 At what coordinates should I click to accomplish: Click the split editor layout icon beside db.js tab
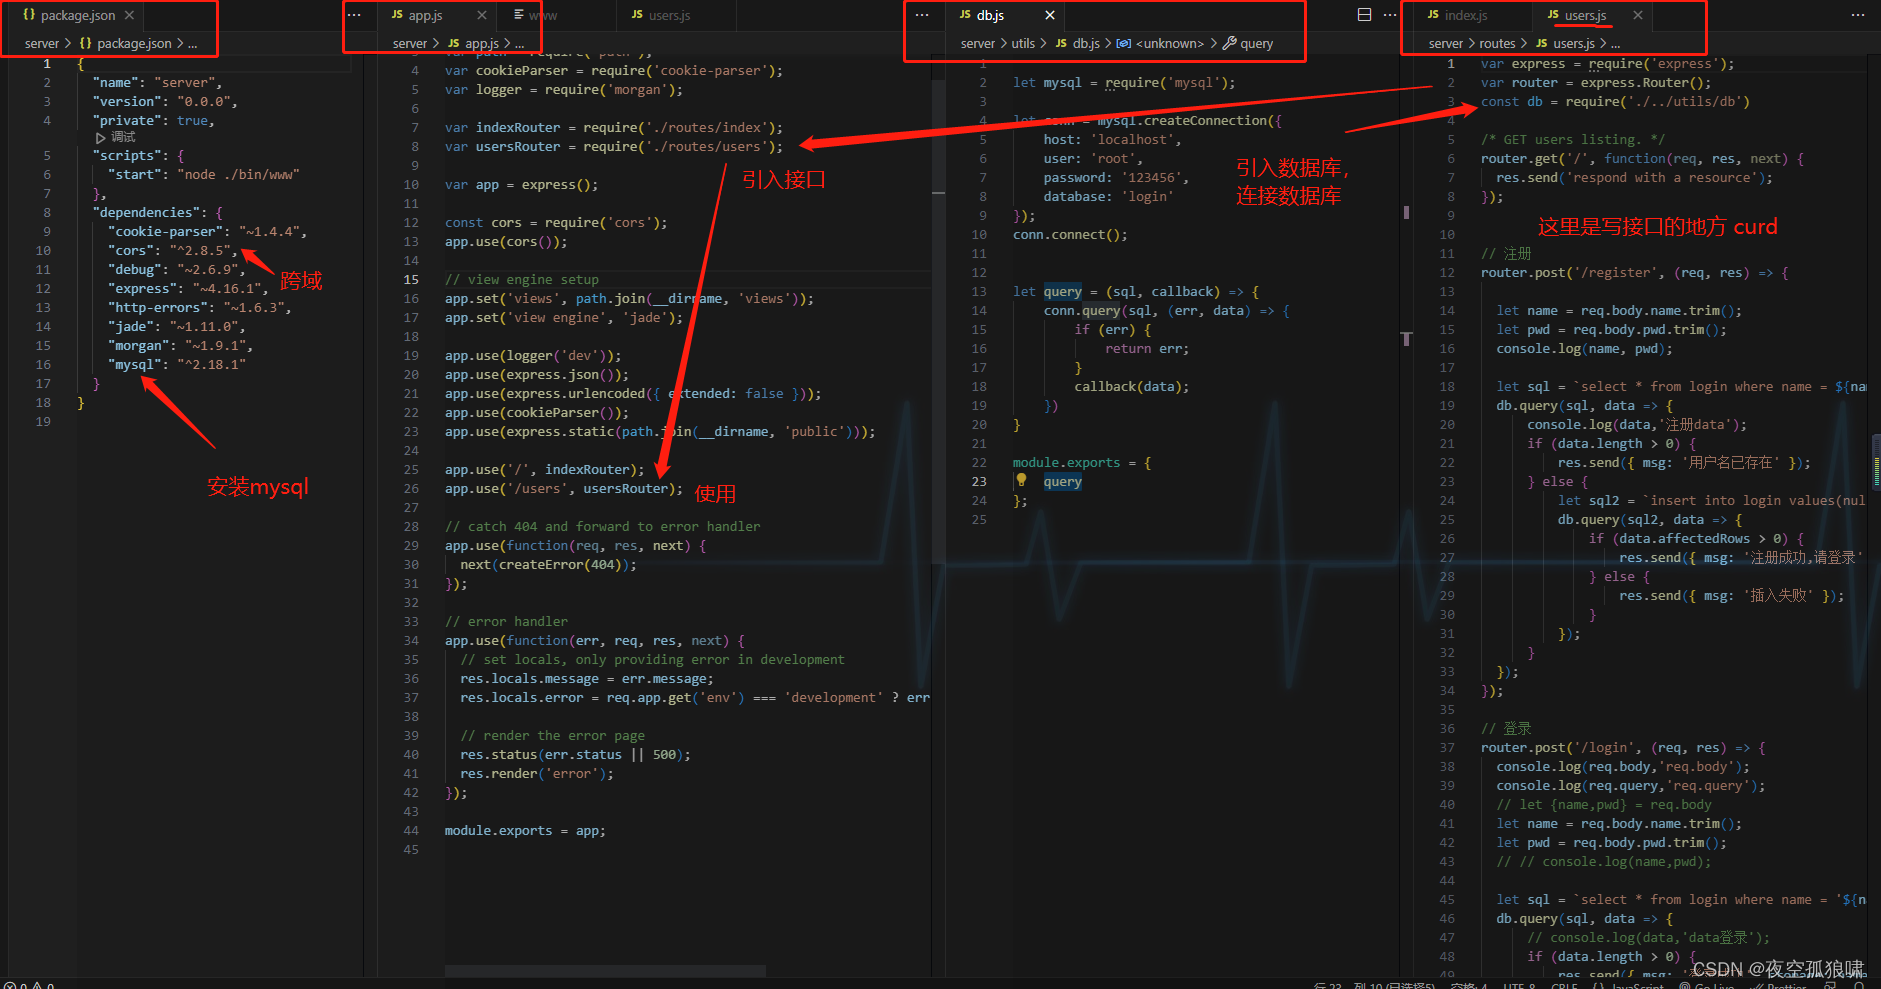pyautogui.click(x=1365, y=15)
